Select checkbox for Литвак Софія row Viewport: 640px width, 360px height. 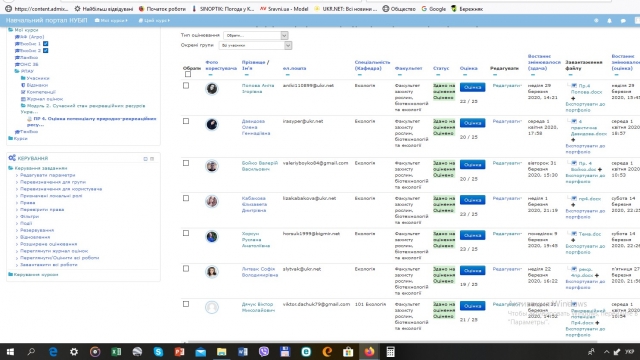pyautogui.click(x=186, y=269)
